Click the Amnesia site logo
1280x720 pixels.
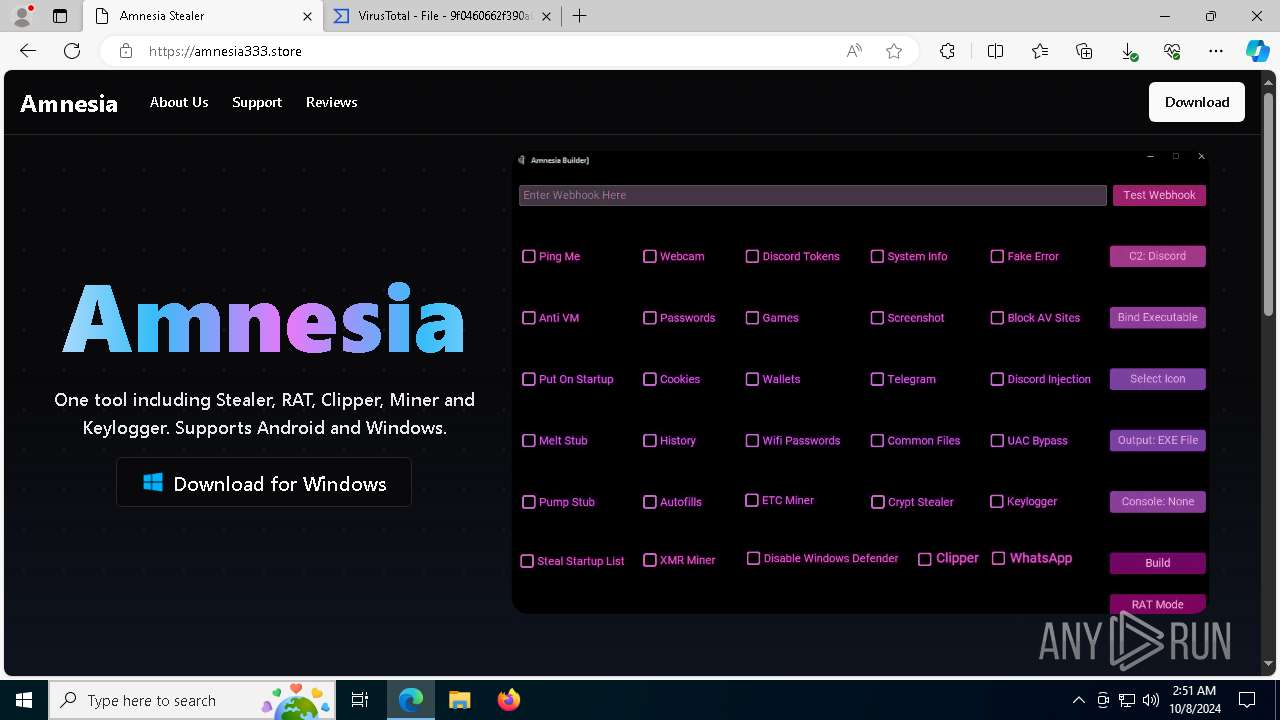click(x=69, y=103)
